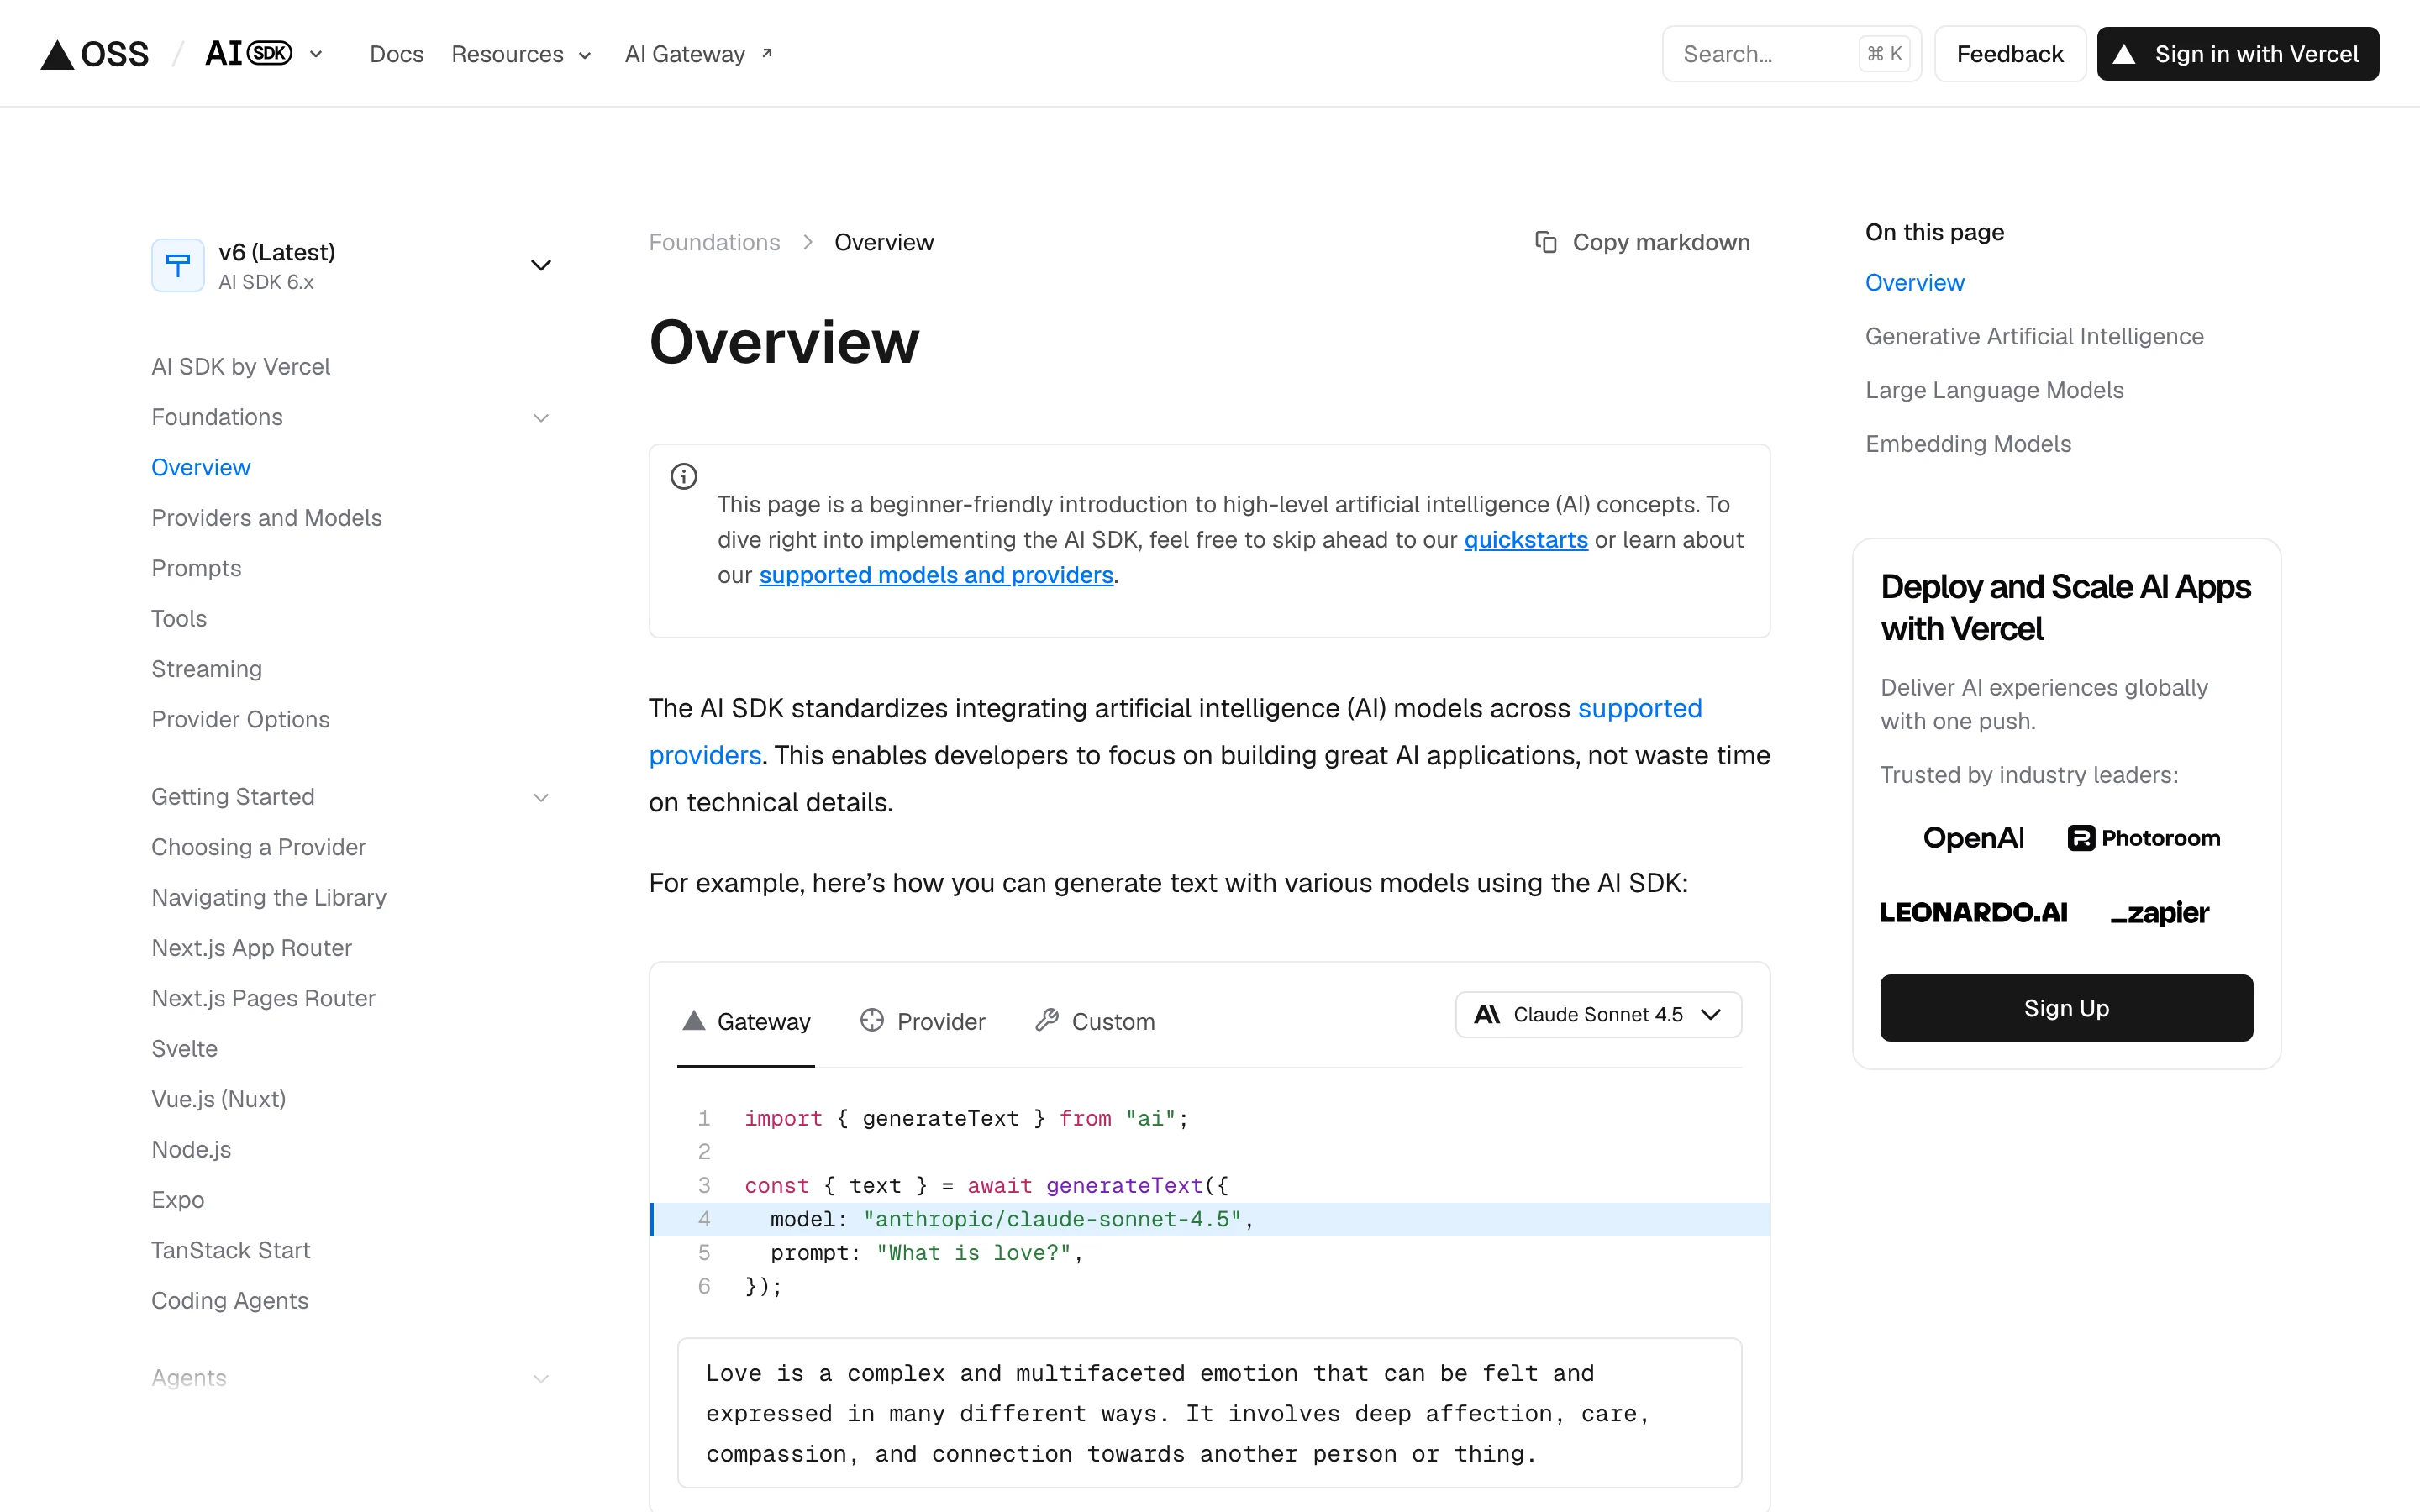This screenshot has height=1512, width=2420.
Task: Select Overview in the sidebar
Action: [x=201, y=467]
